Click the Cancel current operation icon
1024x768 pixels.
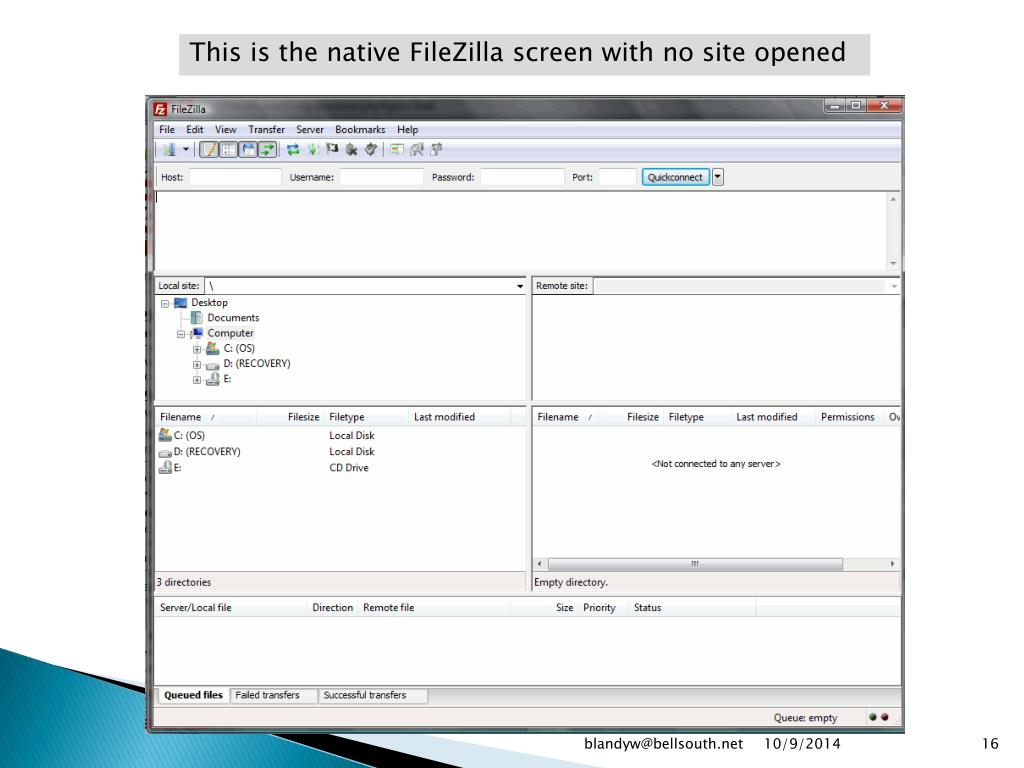click(x=332, y=150)
